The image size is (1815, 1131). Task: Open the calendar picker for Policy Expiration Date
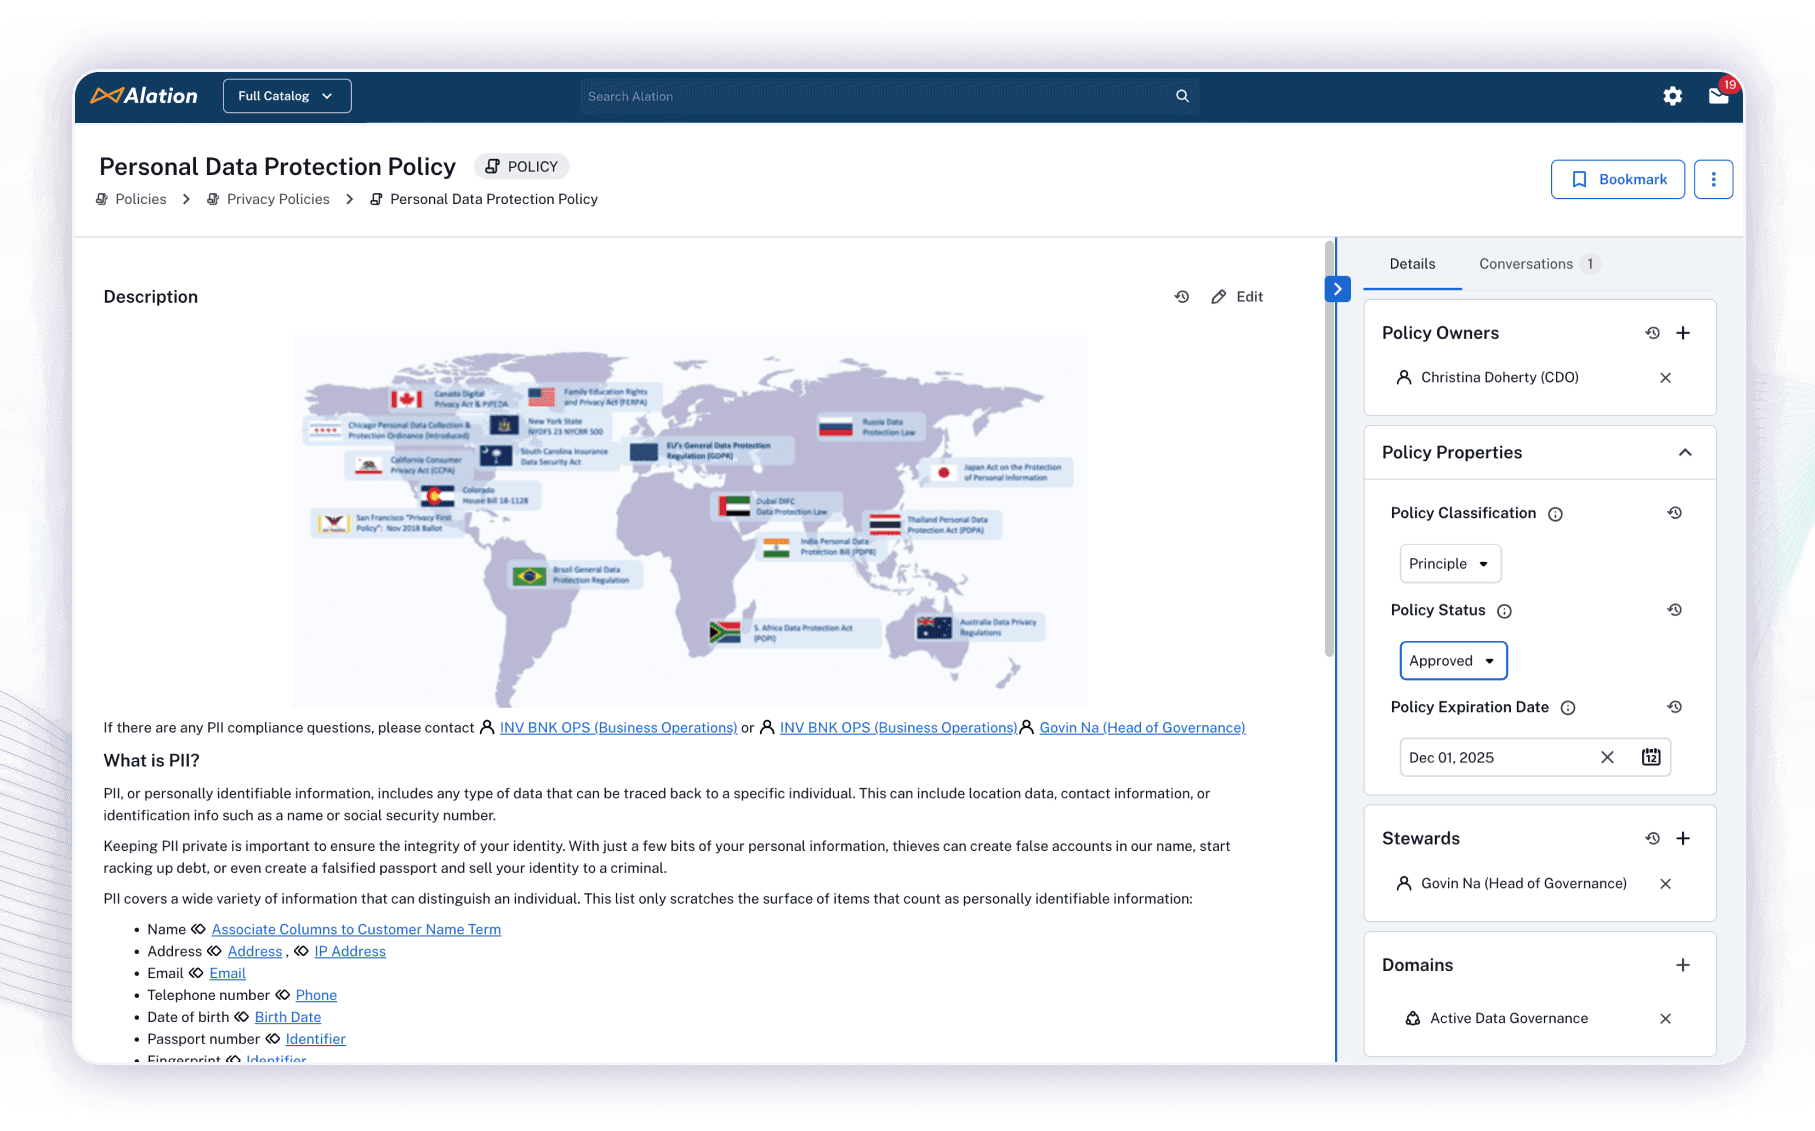[1651, 757]
